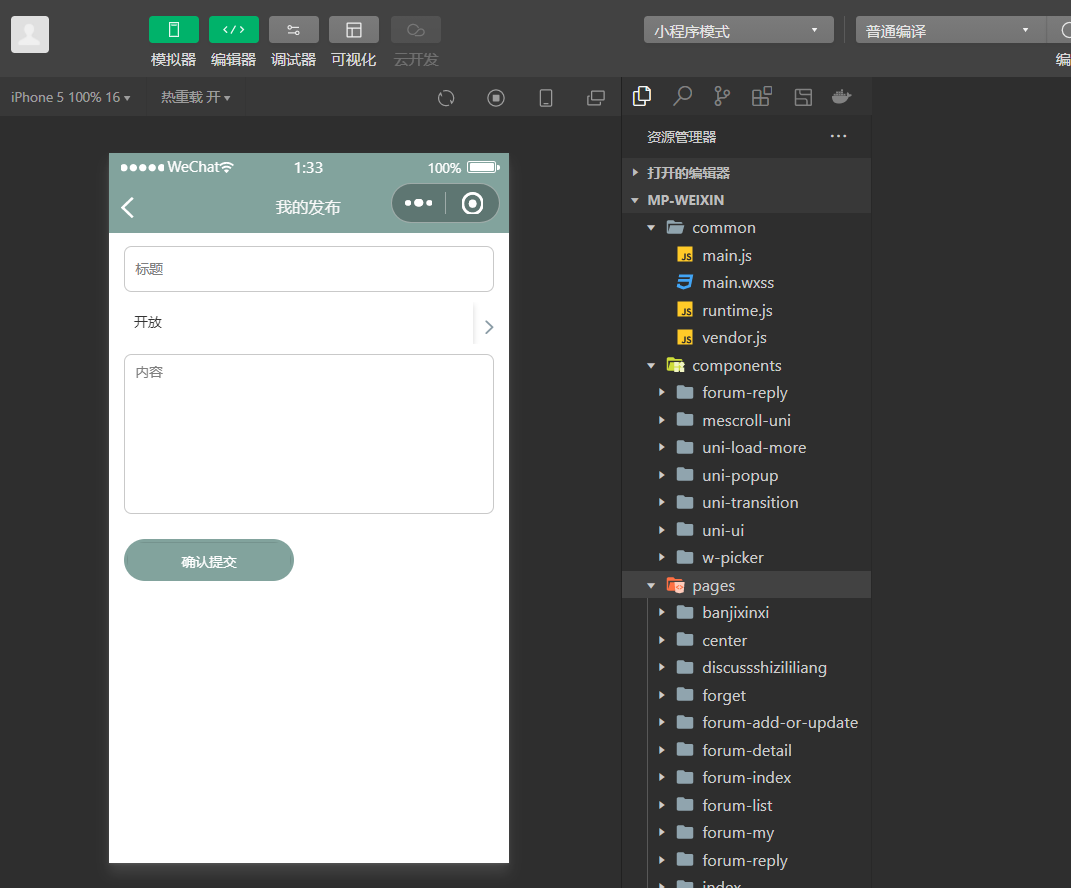The width and height of the screenshot is (1071, 888).
Task: Expand the forum-list folder
Action: click(x=747, y=805)
